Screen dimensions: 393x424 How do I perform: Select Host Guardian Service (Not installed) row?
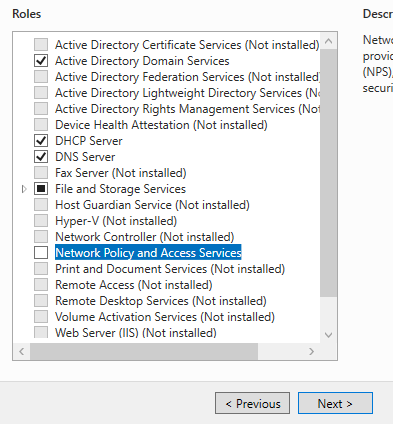[152, 205]
